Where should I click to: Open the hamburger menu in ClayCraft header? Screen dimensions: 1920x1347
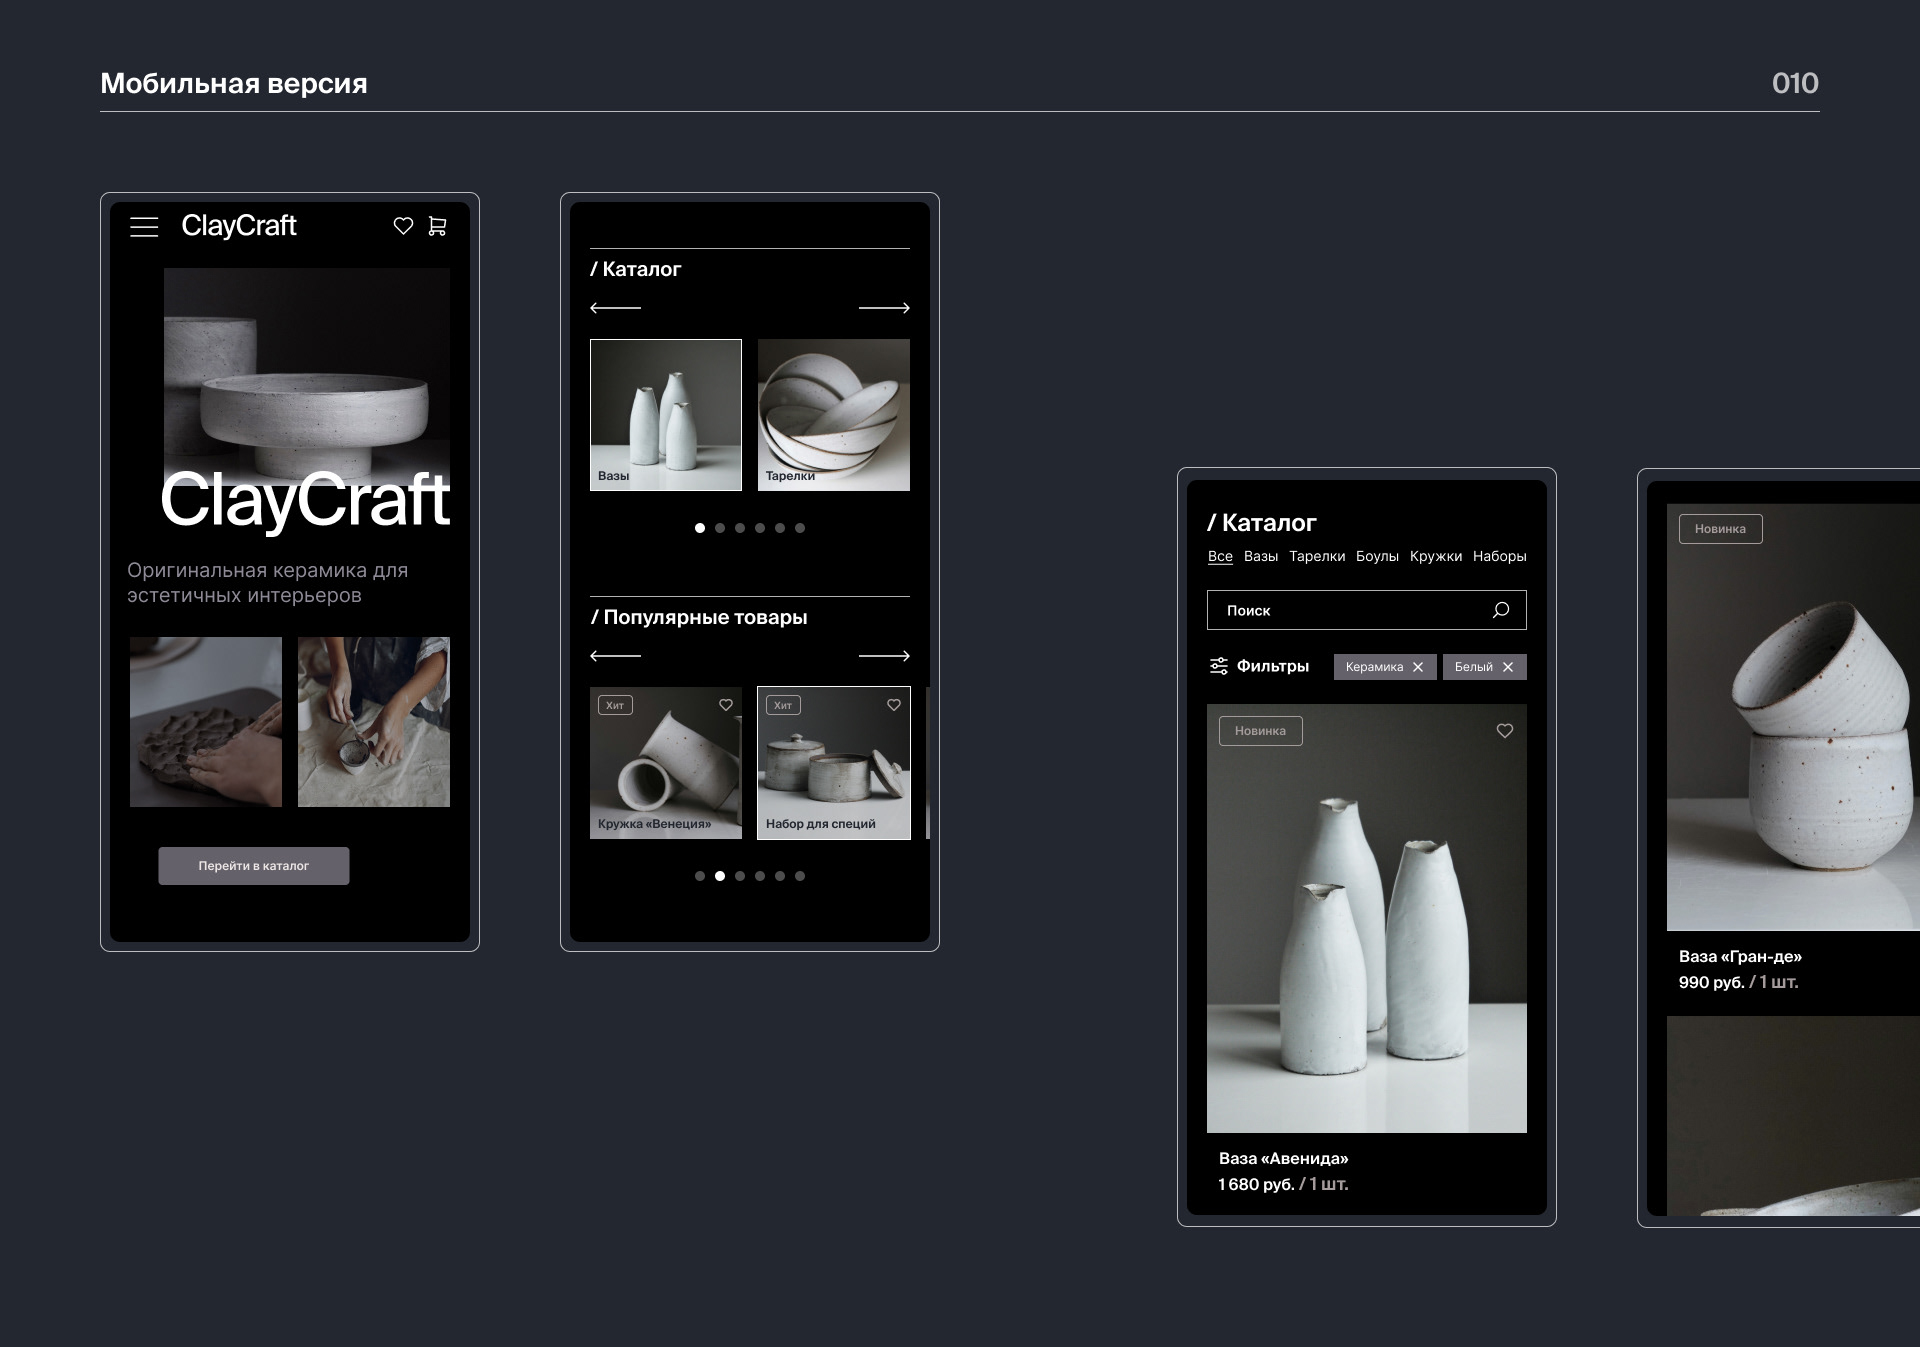144,227
